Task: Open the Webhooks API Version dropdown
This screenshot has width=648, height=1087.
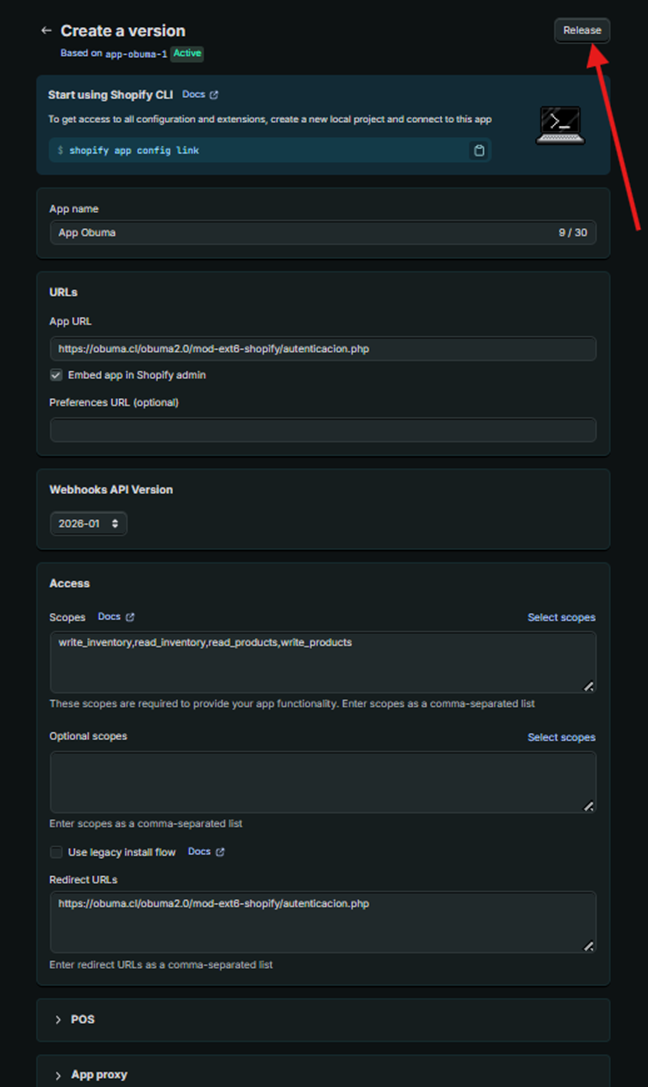Action: [88, 523]
